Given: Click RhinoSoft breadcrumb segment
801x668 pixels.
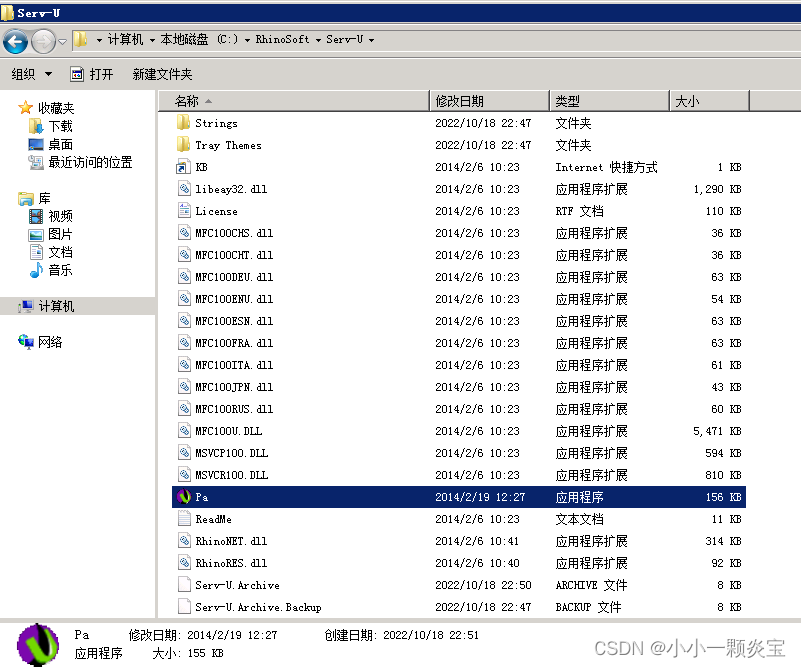Looking at the screenshot, I should (282, 39).
